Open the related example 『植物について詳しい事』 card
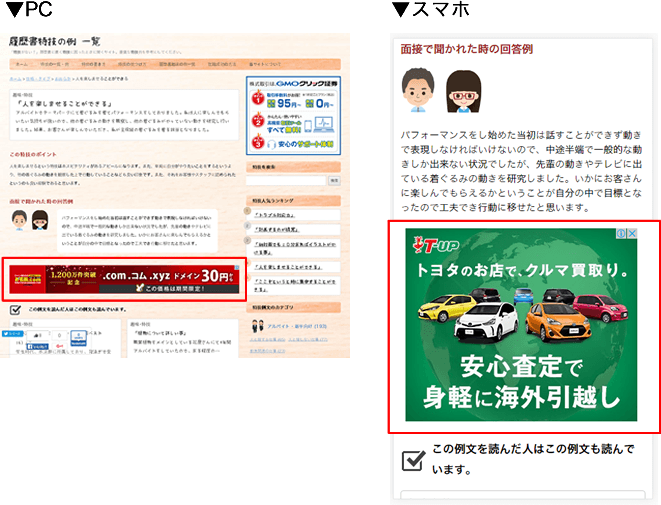The height and width of the screenshot is (505, 661). pos(183,338)
